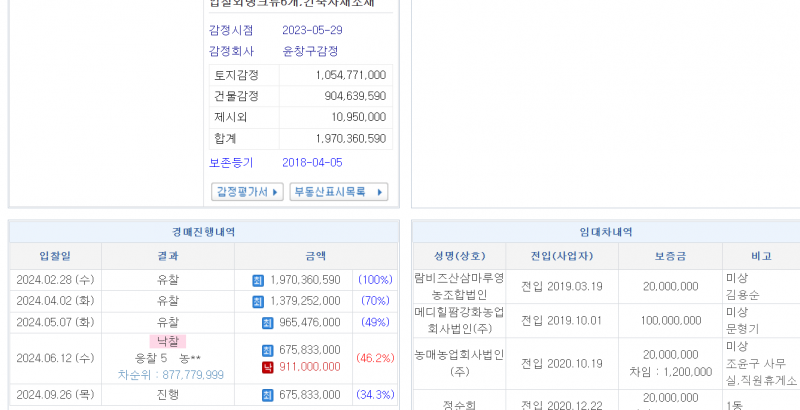Screen dimensions: 800x410
Task: Click the 최저가 icon beside 965,476,000
Action: tap(267, 322)
